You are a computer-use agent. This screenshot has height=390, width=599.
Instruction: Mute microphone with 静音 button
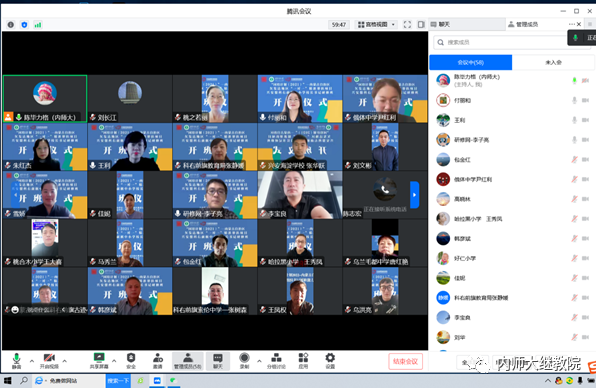click(x=16, y=361)
